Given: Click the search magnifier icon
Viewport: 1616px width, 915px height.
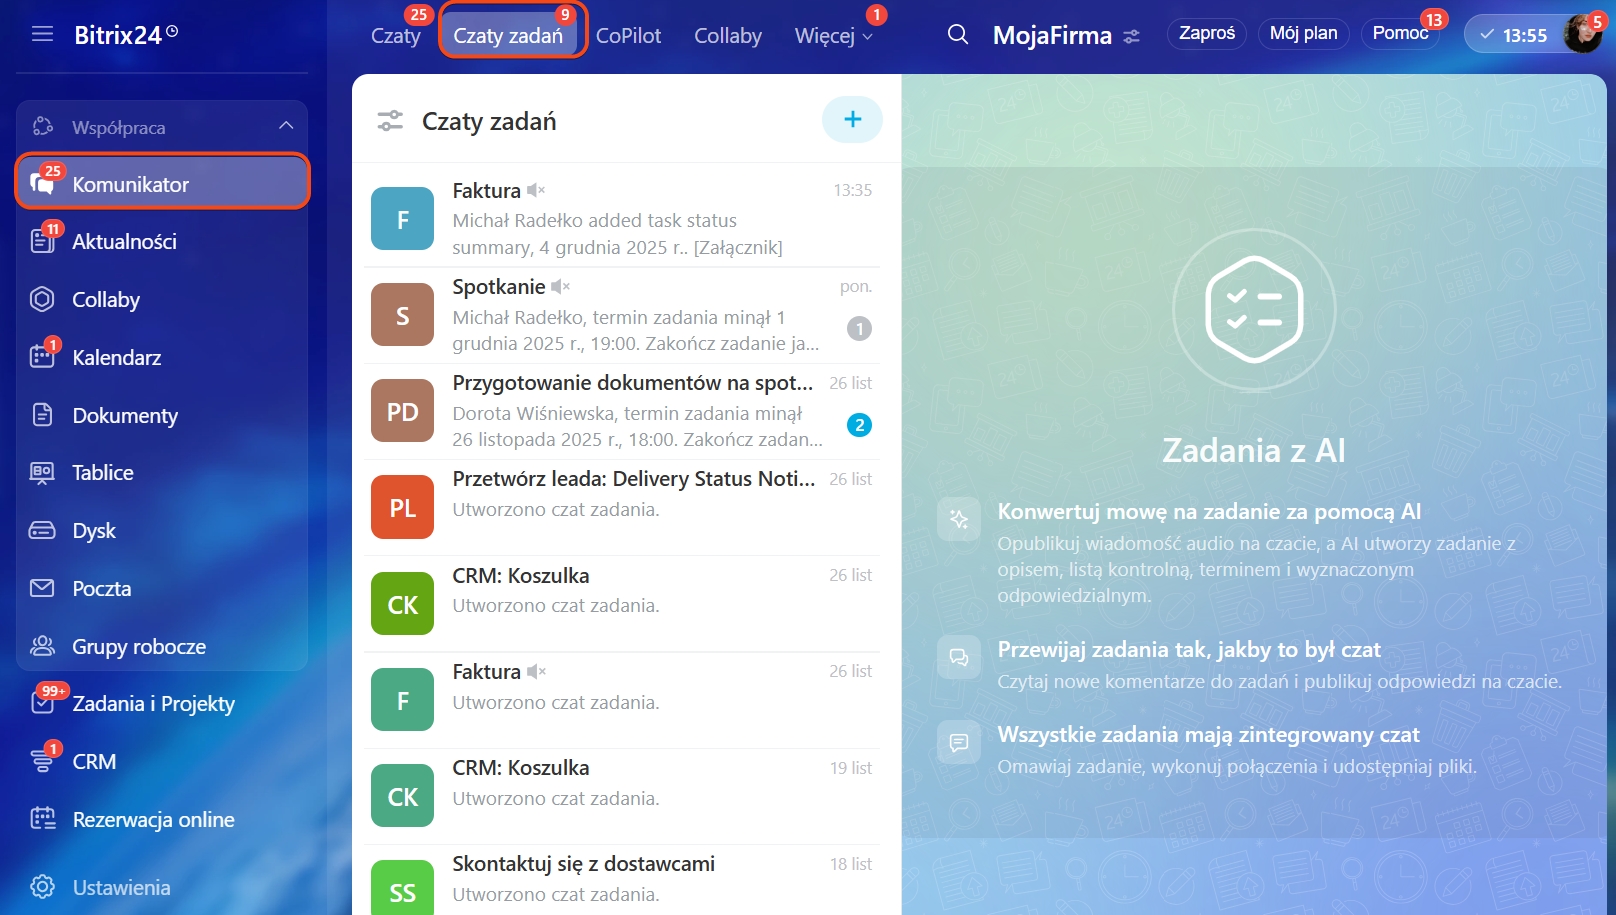Looking at the screenshot, I should tap(958, 35).
